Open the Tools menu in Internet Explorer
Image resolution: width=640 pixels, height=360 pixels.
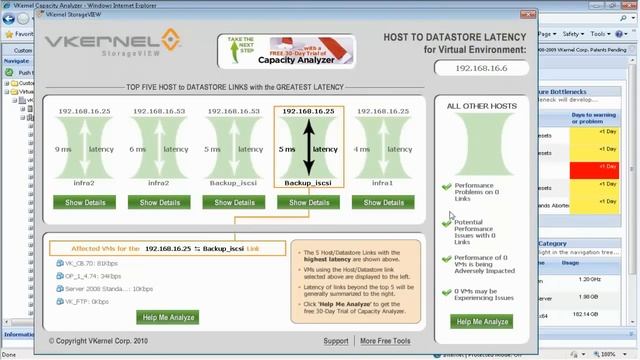tap(600, 34)
